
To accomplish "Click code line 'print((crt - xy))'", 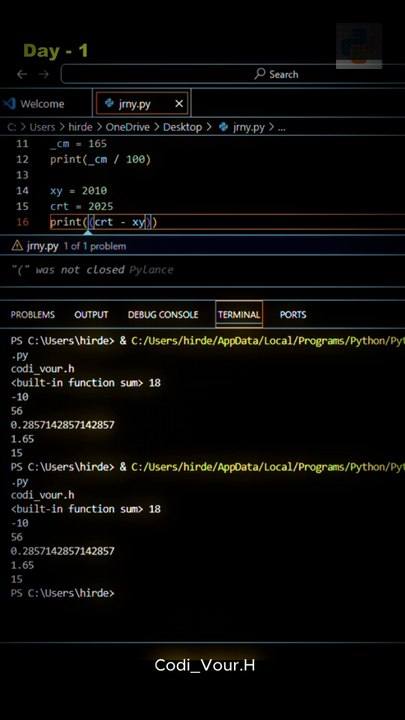I will pos(104,222).
